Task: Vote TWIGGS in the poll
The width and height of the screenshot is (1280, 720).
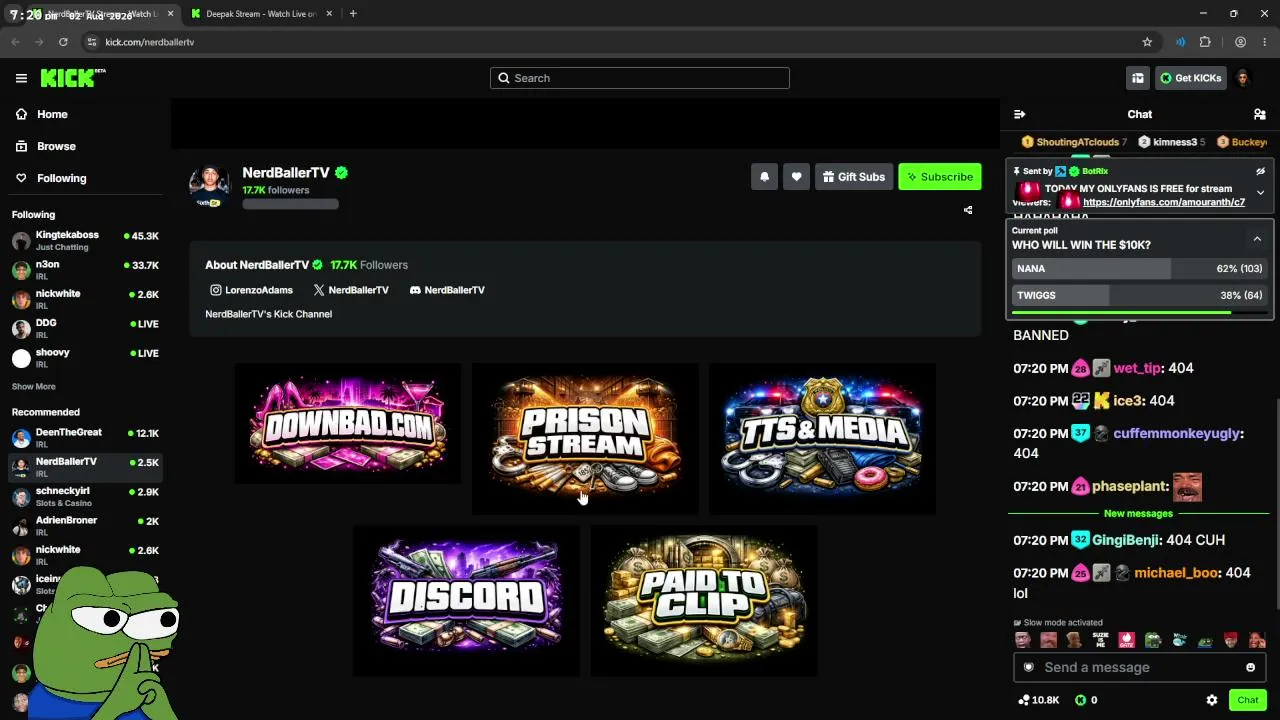Action: tap(1139, 295)
